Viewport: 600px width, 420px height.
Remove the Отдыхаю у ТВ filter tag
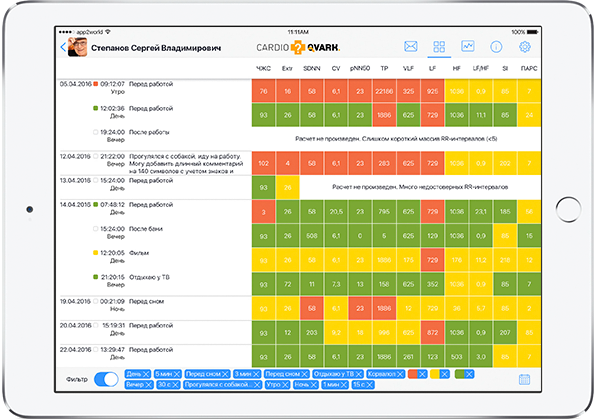tap(359, 374)
